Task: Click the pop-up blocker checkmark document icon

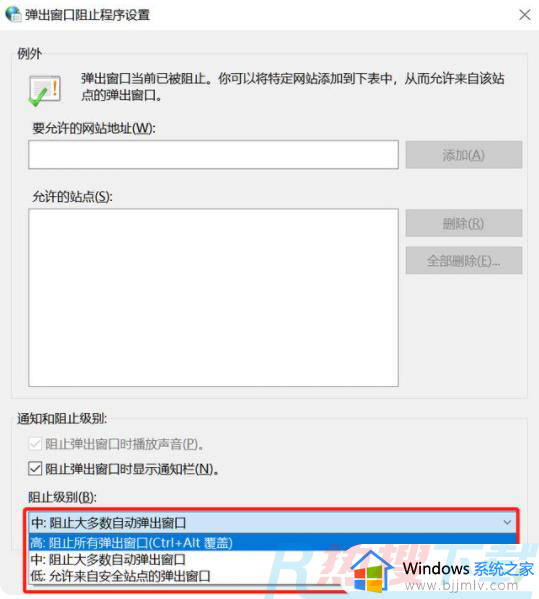Action: 45,91
